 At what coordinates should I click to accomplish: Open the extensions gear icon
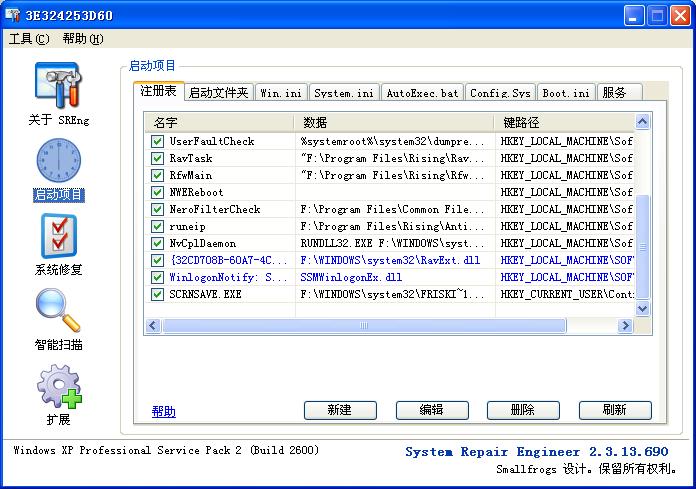[59, 386]
